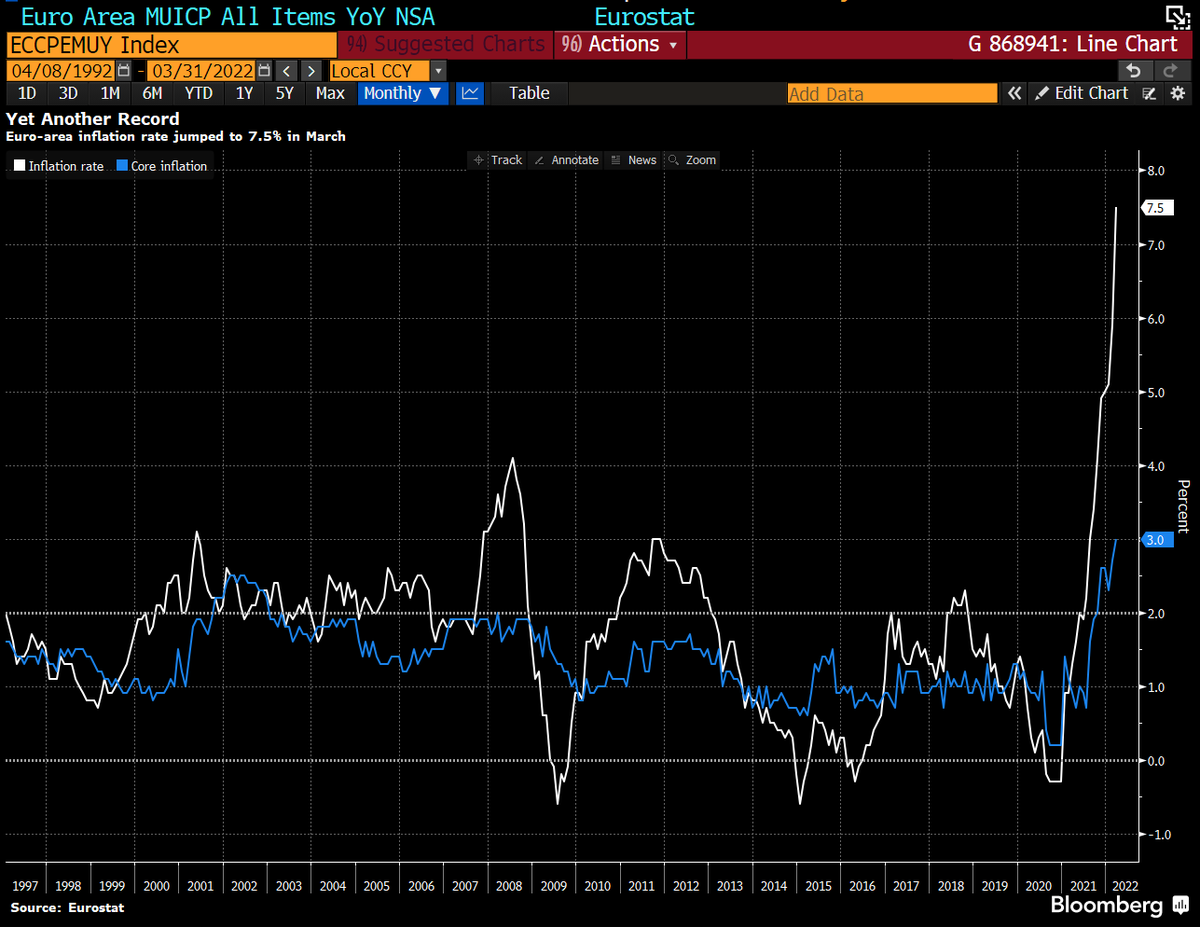
Task: Click the ECCPEMUY Index security field
Action: pyautogui.click(x=171, y=45)
